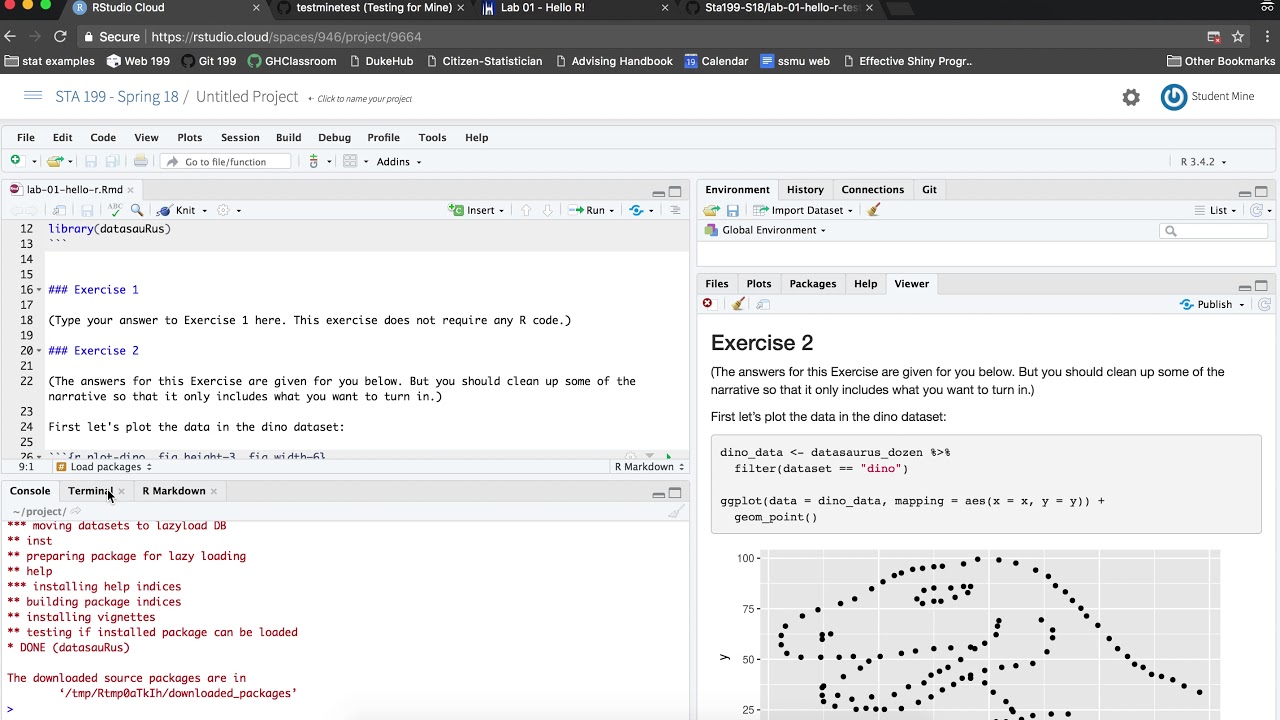Click the red remove viewer item icon
Viewport: 1280px width, 720px height.
708,304
